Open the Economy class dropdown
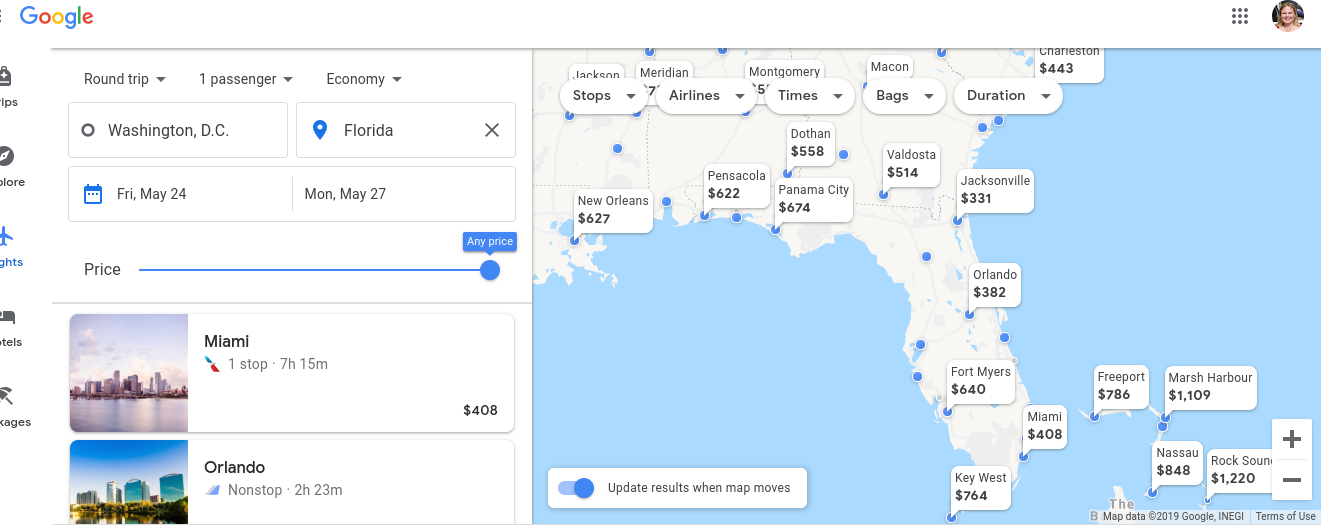The image size is (1321, 532). click(x=364, y=79)
